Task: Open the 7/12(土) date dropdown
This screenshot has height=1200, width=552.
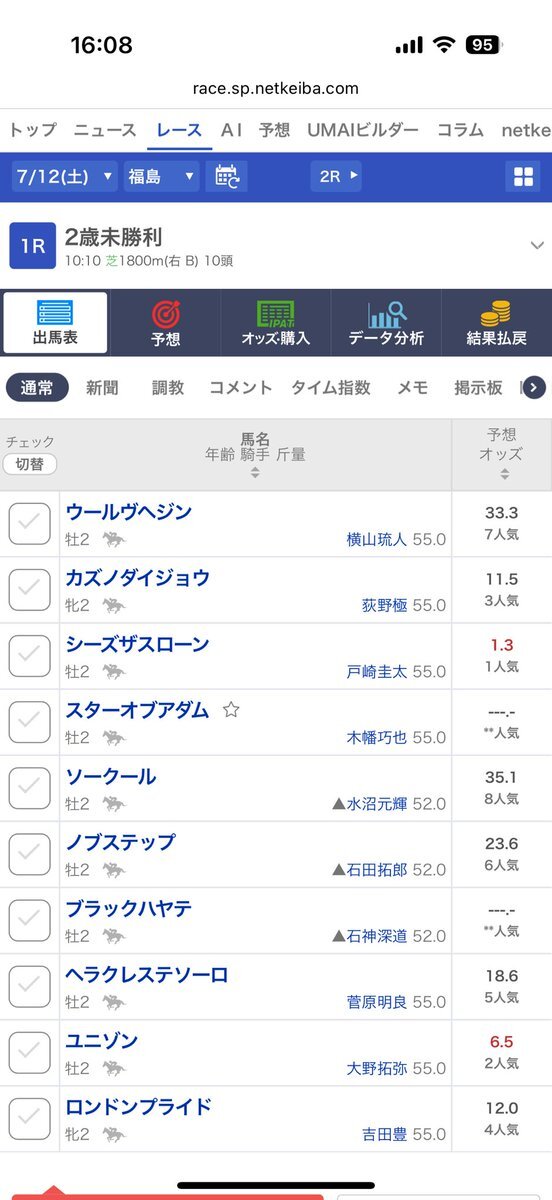Action: pos(65,177)
